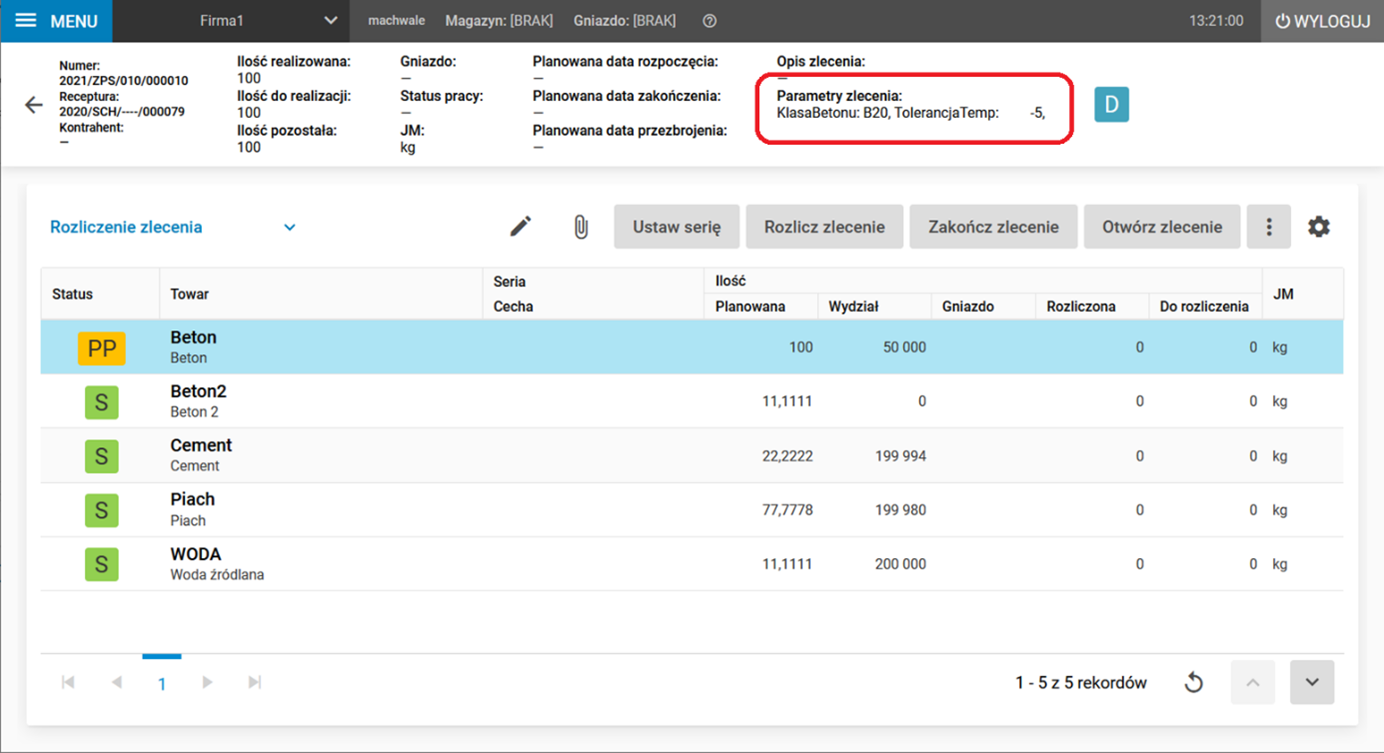Click the Seria column header
This screenshot has width=1384, height=753.
pyautogui.click(x=510, y=282)
